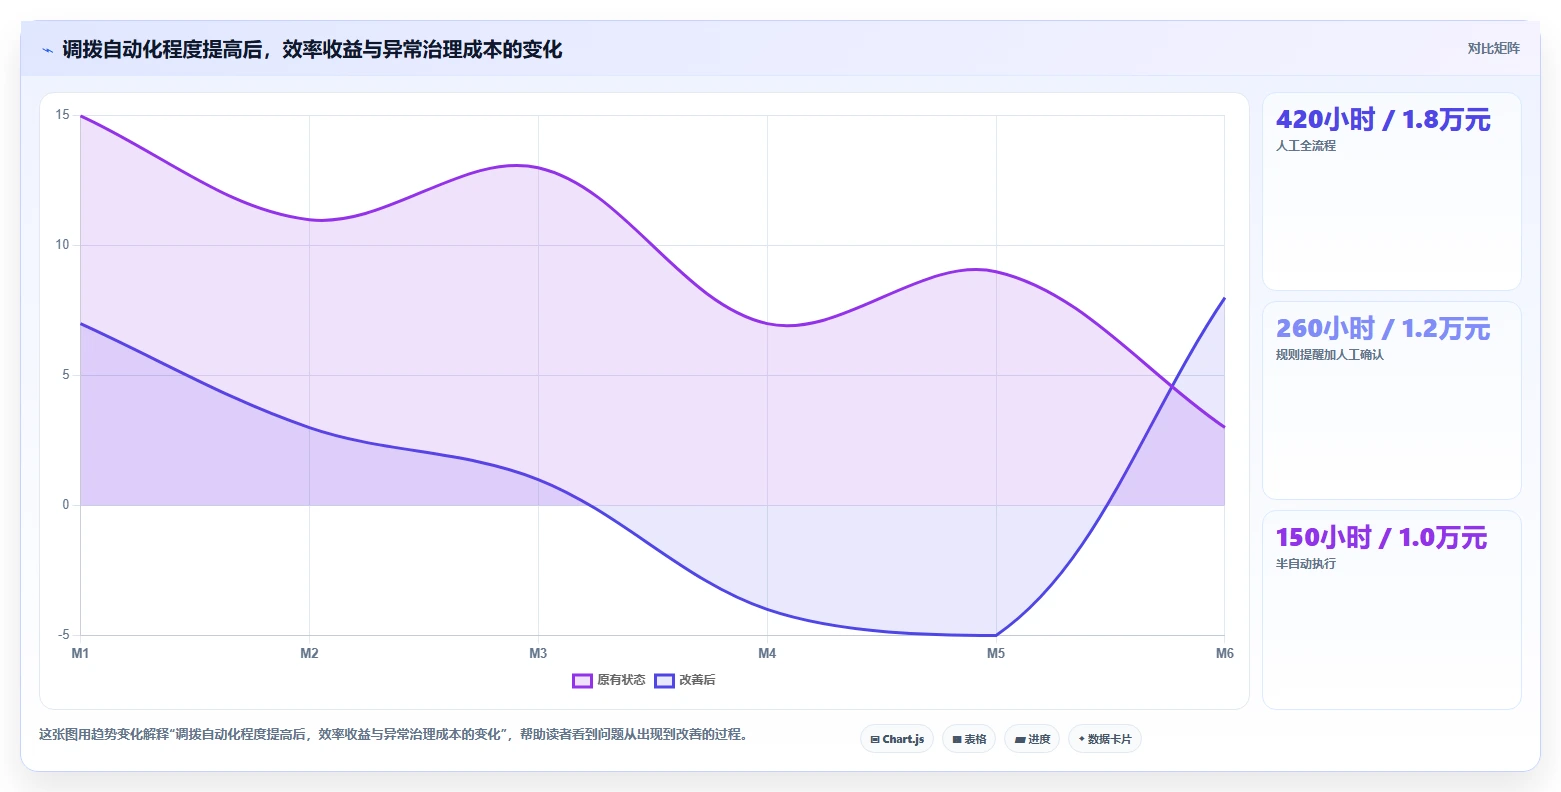Click the 原有状态 legend text
Screen dimensions: 1561x792
(621, 680)
